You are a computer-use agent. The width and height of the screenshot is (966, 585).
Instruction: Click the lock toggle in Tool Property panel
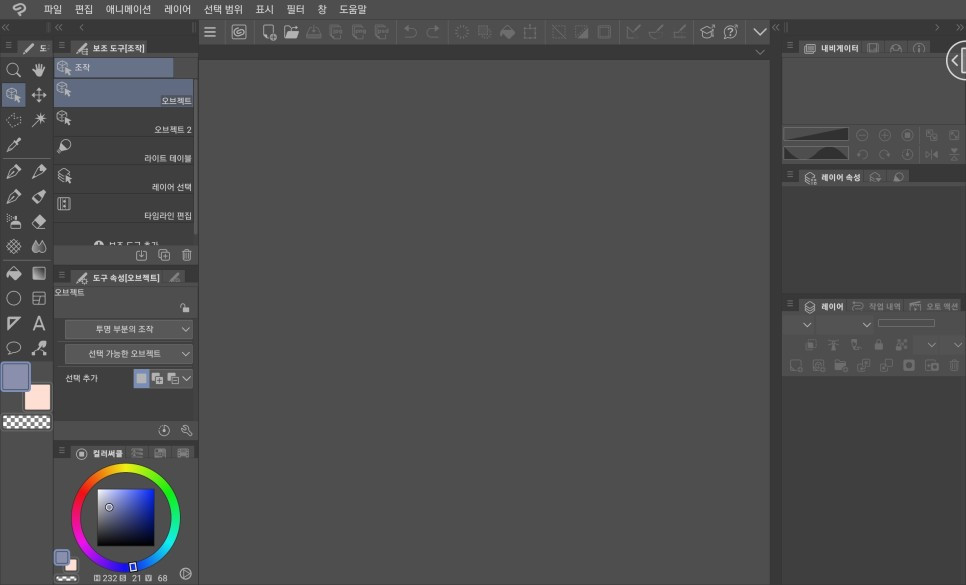pos(186,305)
